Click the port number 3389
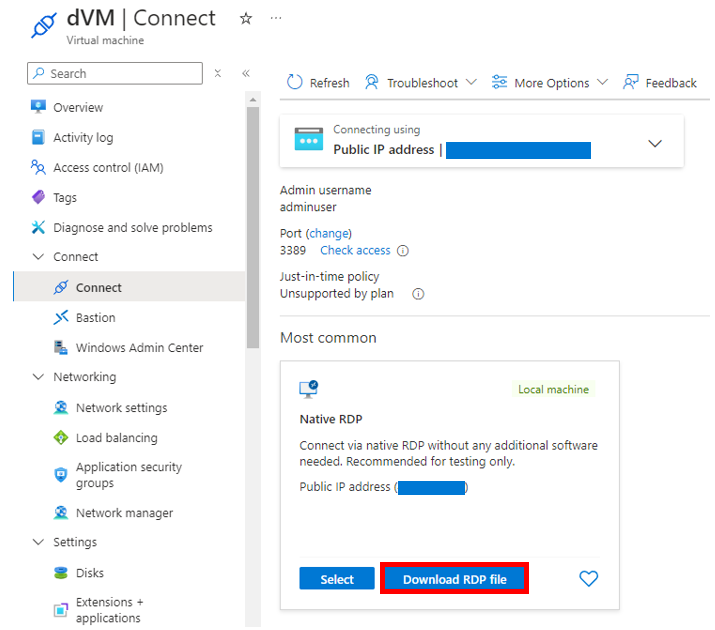This screenshot has height=630, width=715. [x=293, y=250]
